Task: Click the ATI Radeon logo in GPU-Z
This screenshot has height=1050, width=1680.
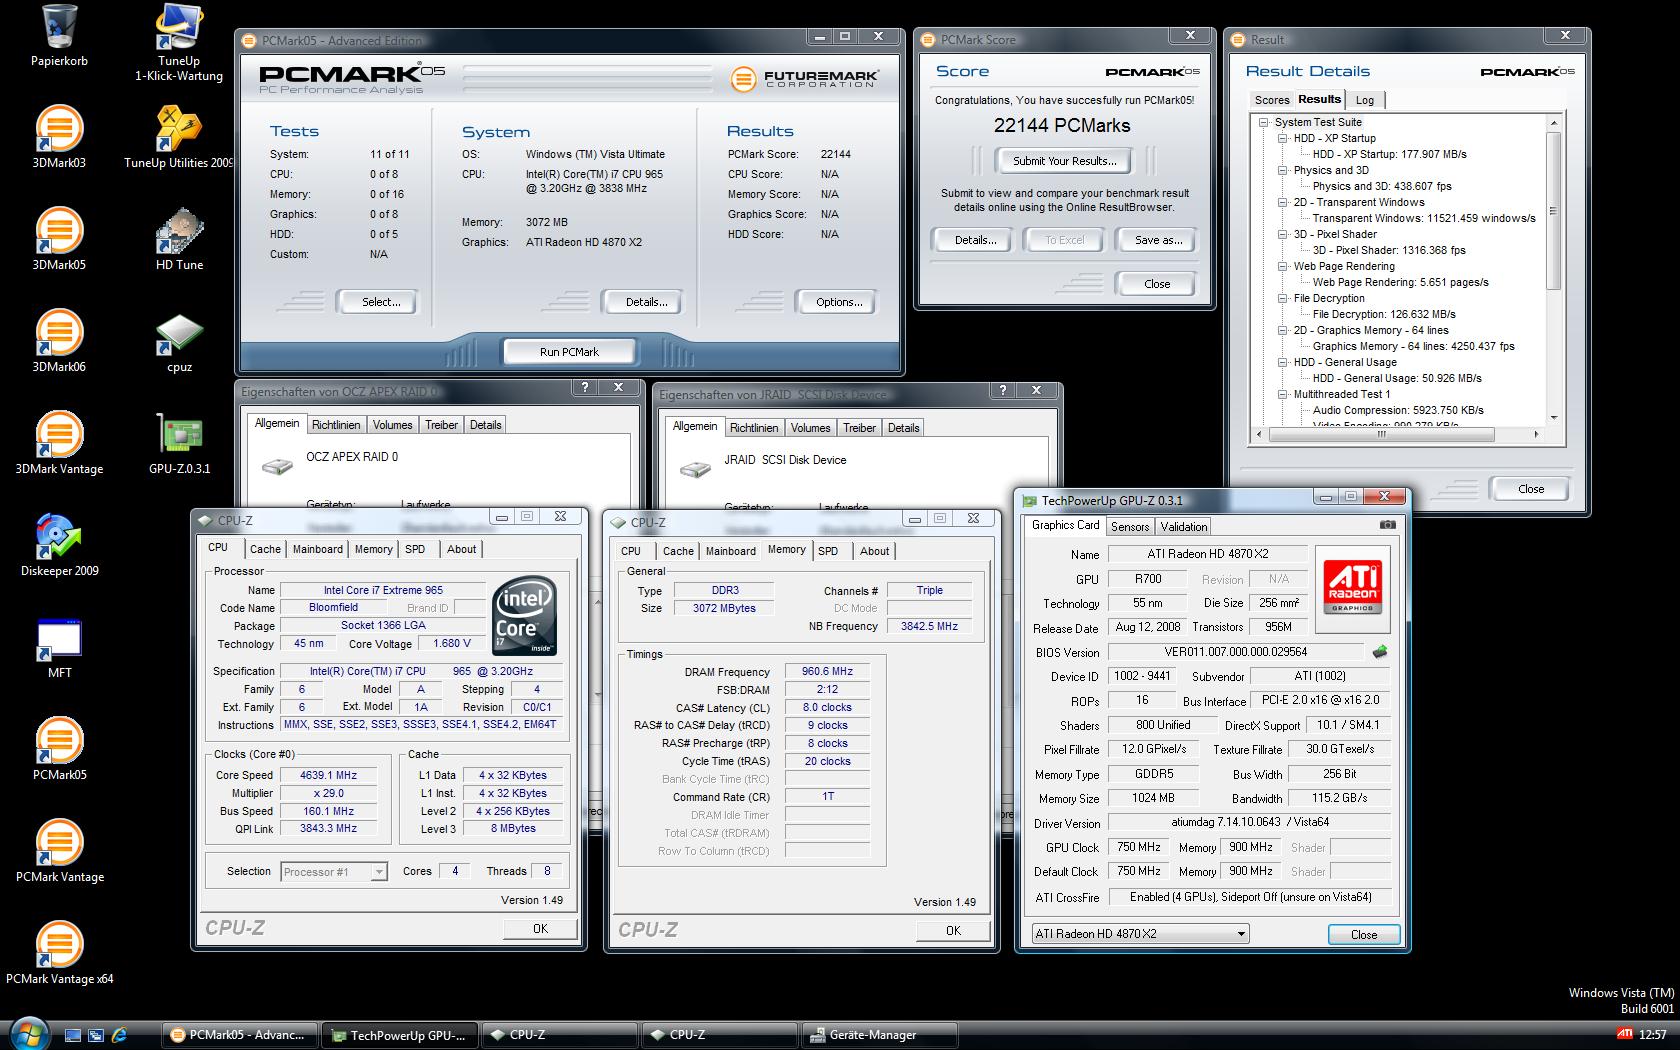Action: click(x=1353, y=590)
